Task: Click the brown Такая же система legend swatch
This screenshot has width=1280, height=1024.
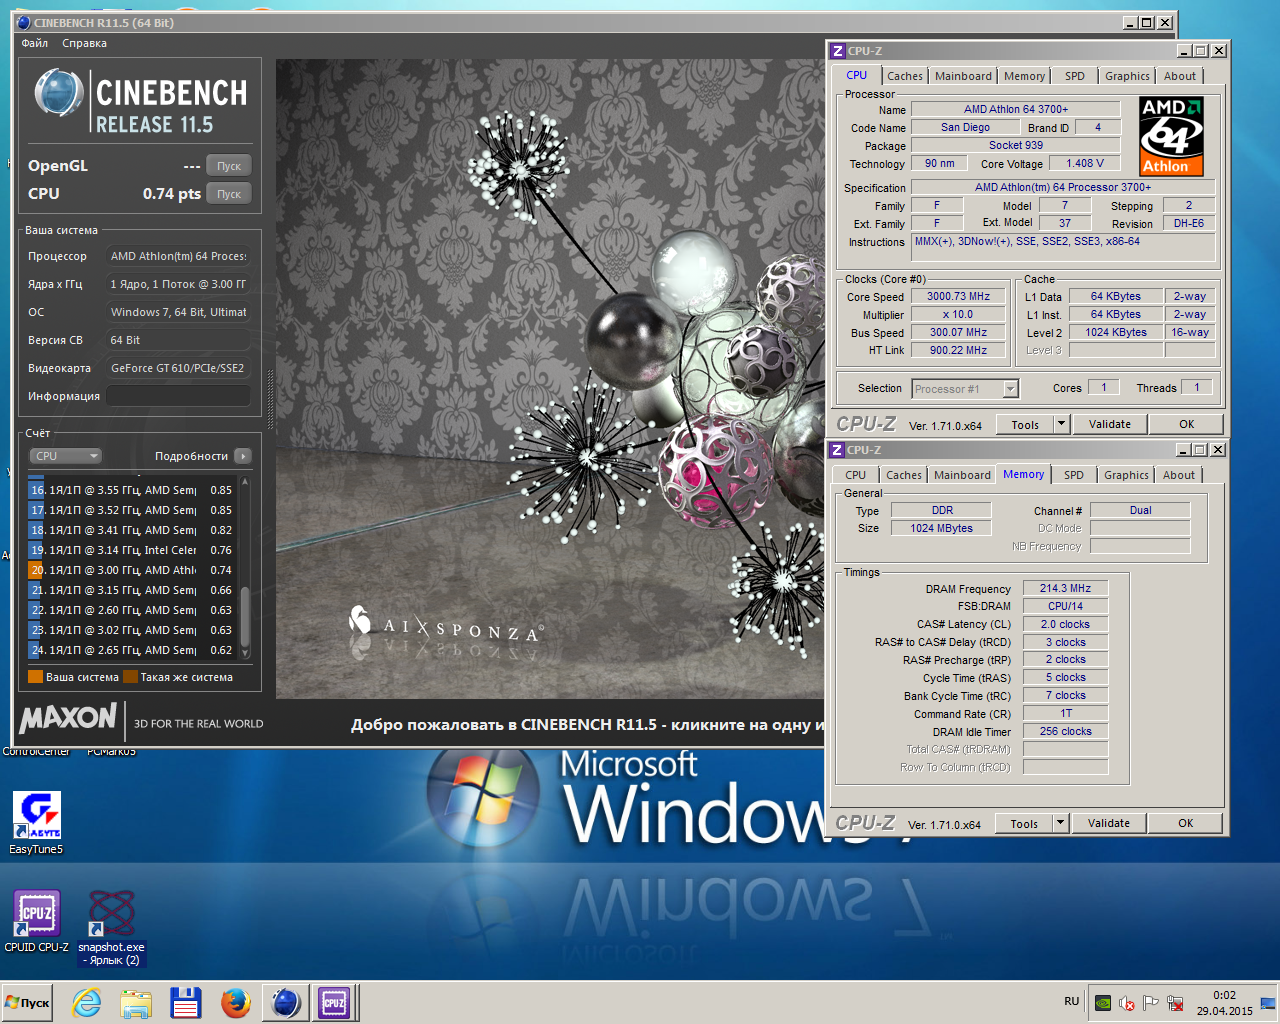Action: tap(130, 677)
